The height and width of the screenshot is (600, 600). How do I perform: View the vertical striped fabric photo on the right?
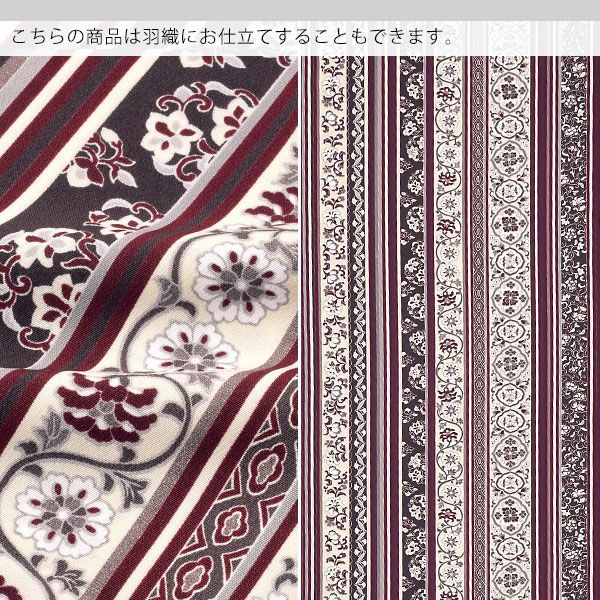pos(451,328)
